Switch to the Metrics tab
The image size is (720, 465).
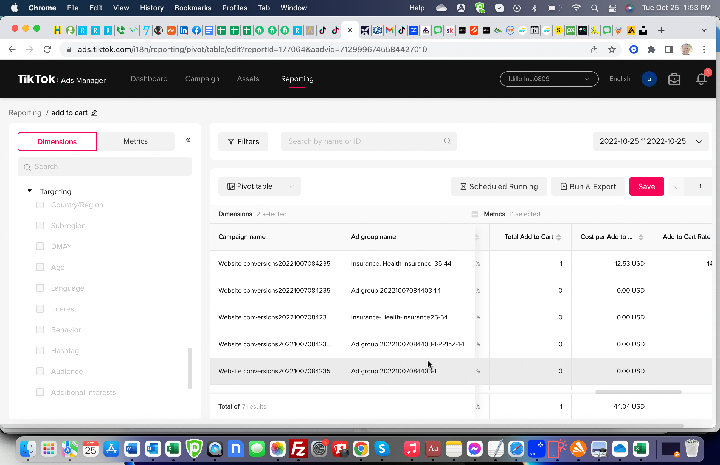(x=136, y=142)
